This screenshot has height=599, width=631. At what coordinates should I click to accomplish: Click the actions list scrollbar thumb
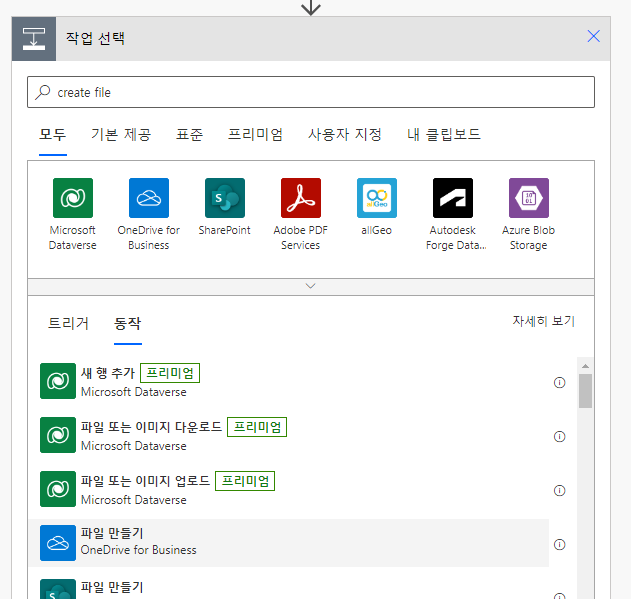click(x=586, y=391)
